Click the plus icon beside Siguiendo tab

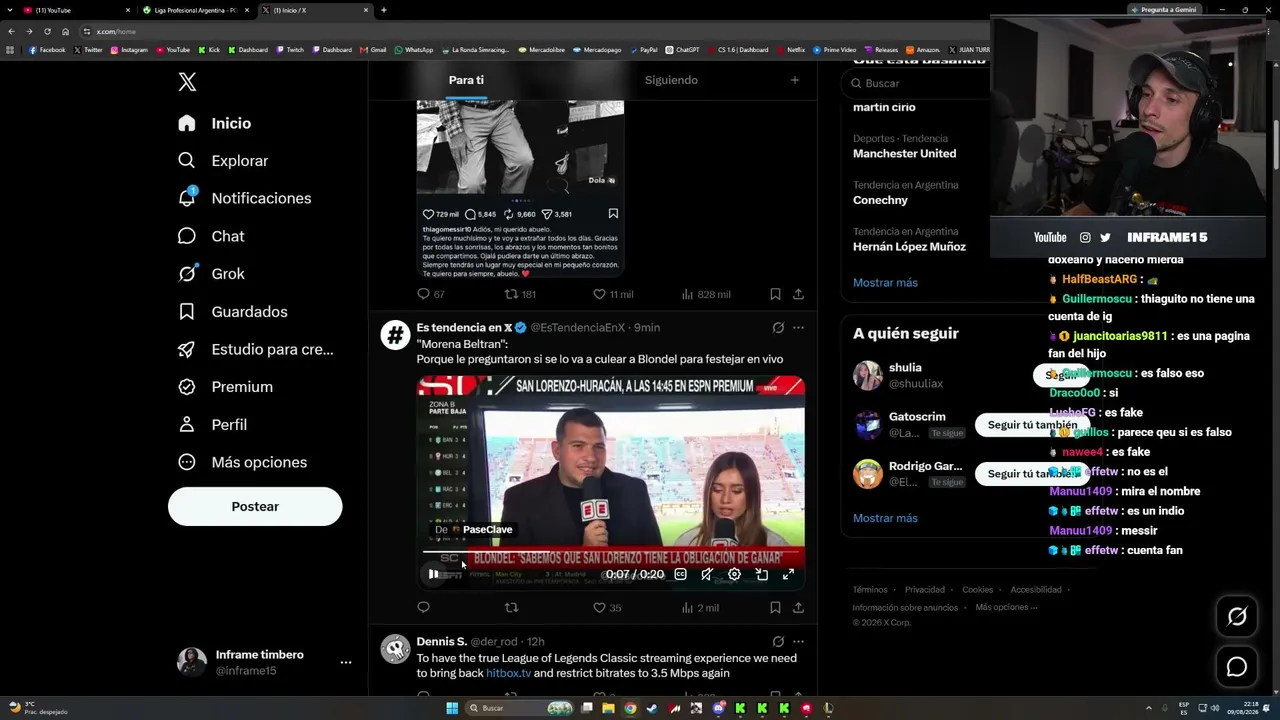pos(795,80)
